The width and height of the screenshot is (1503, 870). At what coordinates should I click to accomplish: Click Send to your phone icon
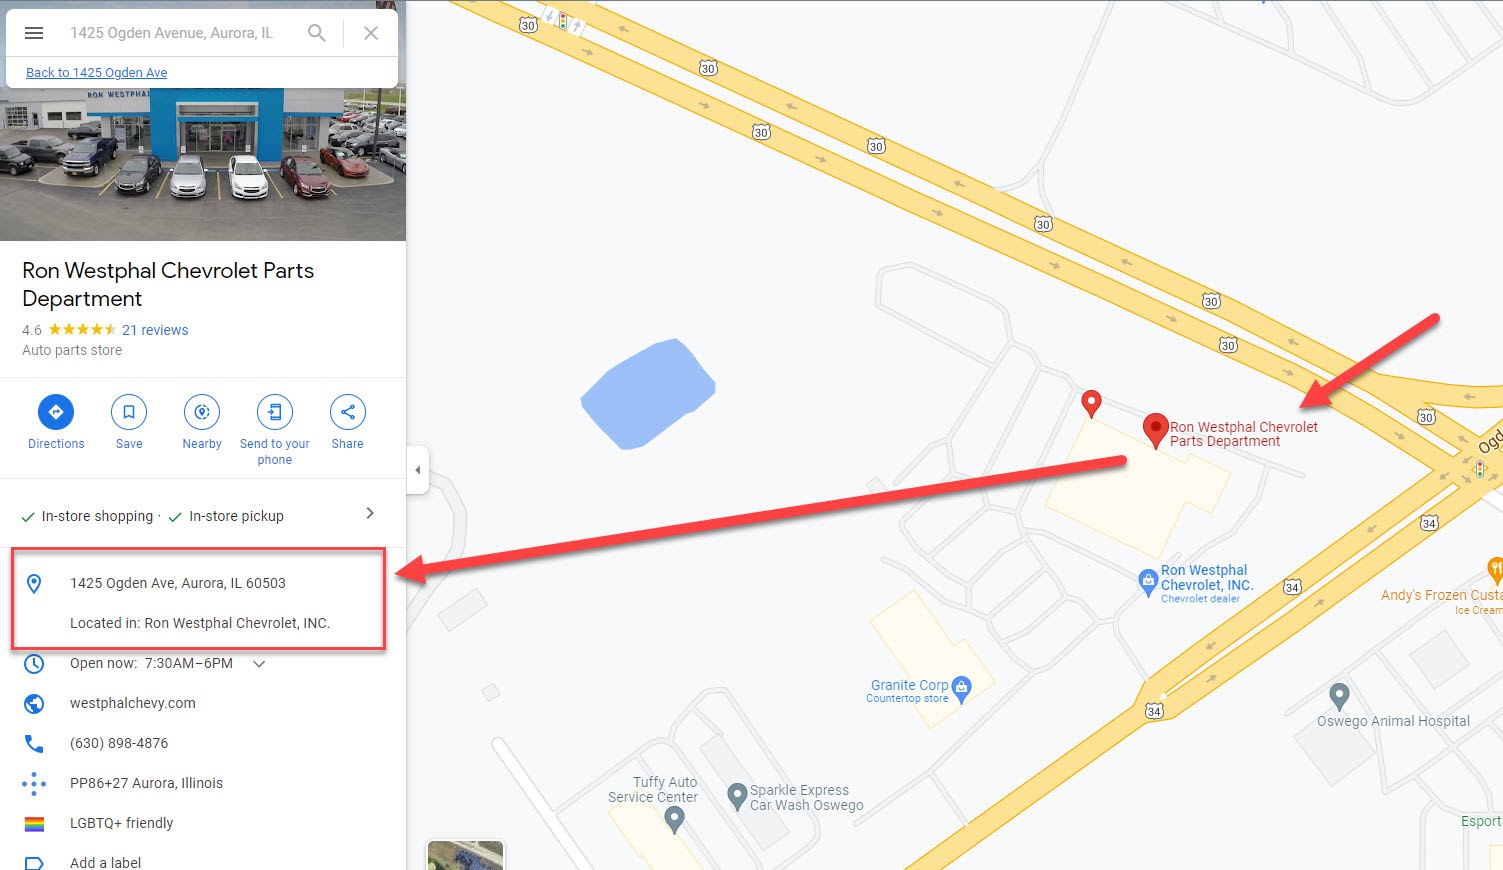[275, 412]
